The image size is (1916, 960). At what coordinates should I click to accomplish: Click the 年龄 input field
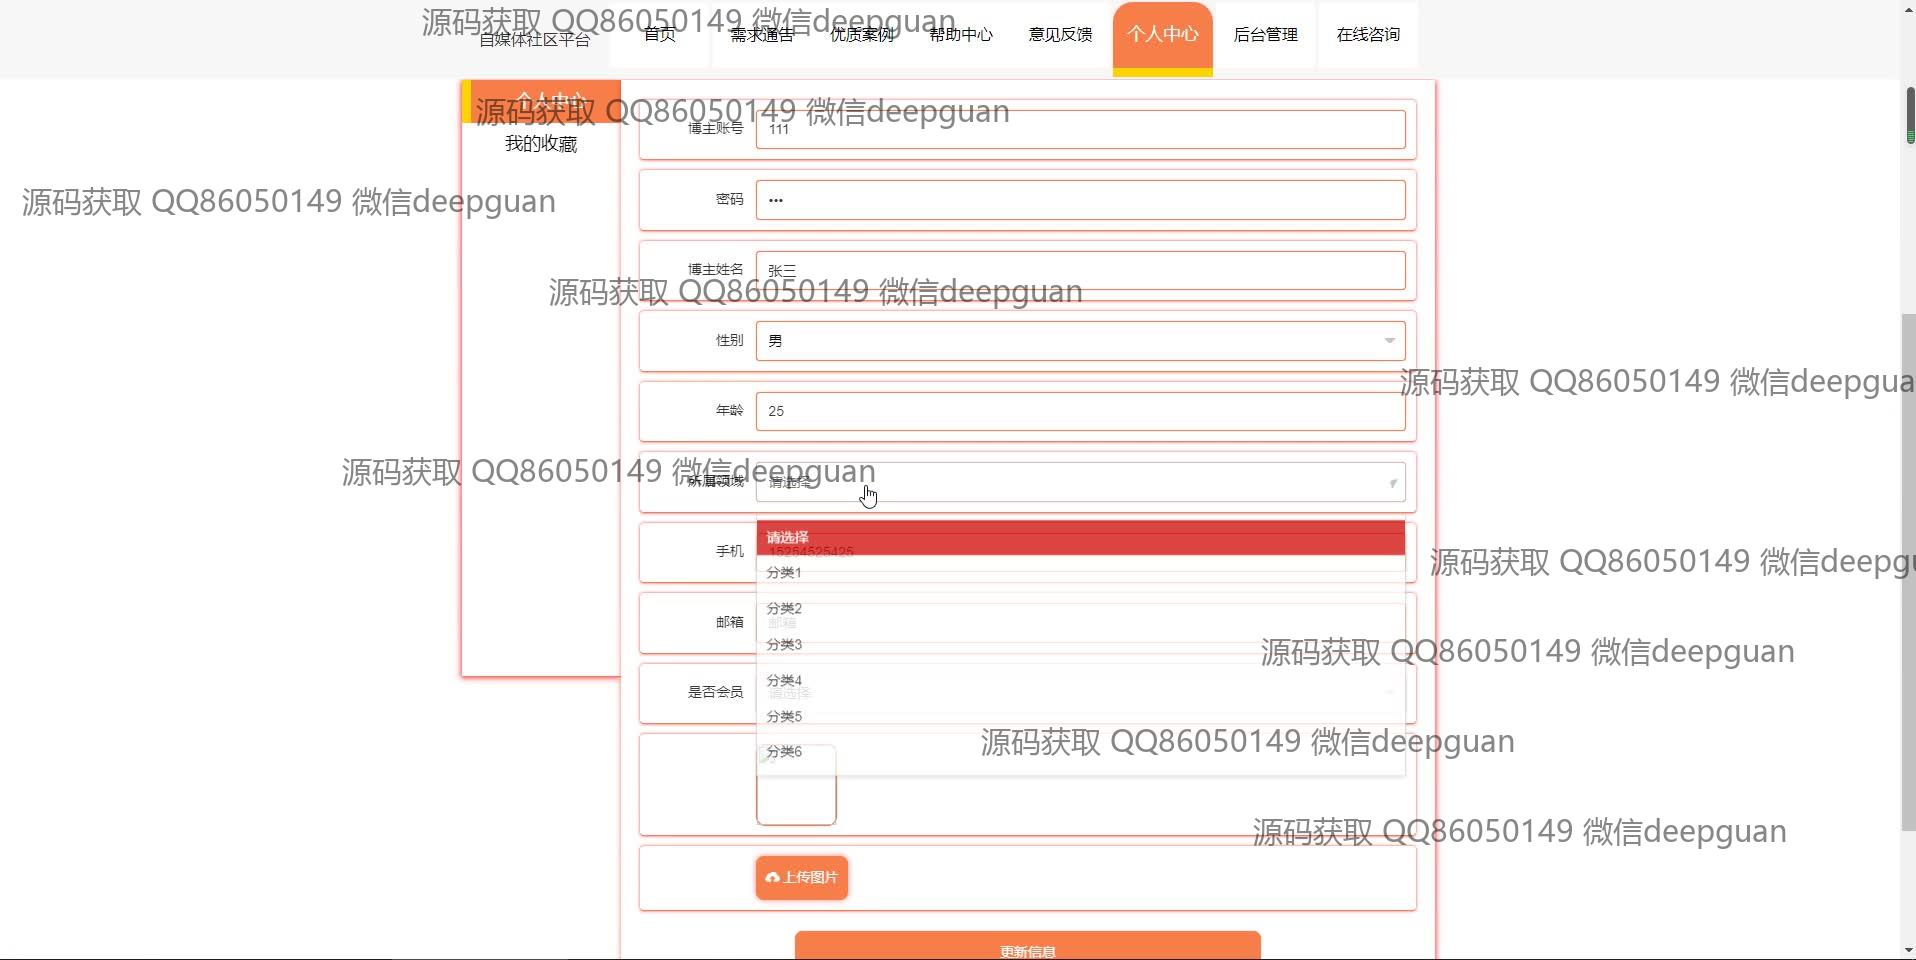coord(1080,411)
